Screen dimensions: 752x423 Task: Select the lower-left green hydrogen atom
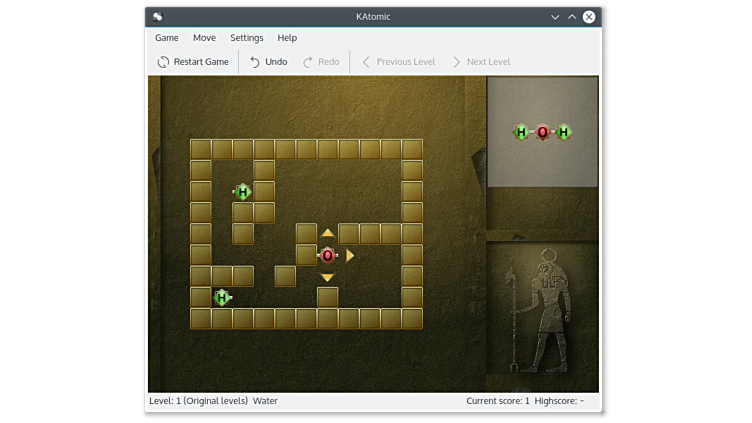pos(222,297)
